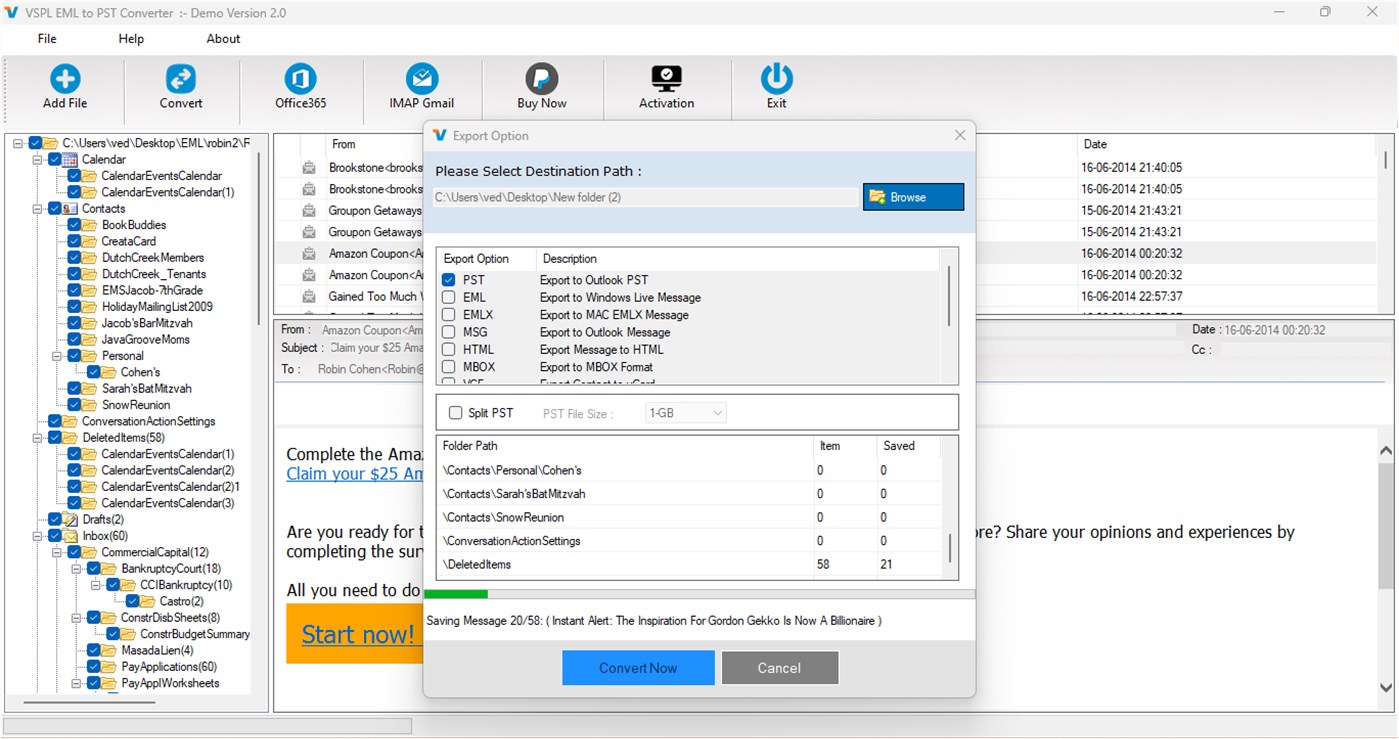Toggle the Split PST option
The width and height of the screenshot is (1399, 739).
455,412
